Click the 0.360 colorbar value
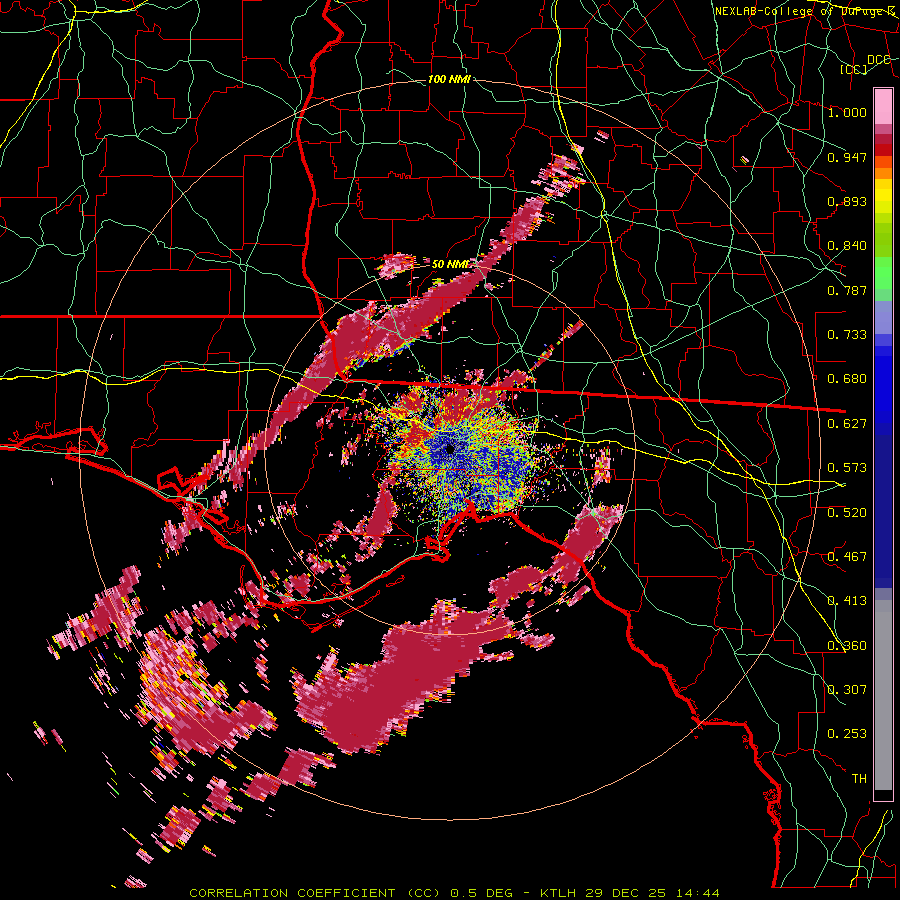The width and height of the screenshot is (900, 900). [847, 646]
